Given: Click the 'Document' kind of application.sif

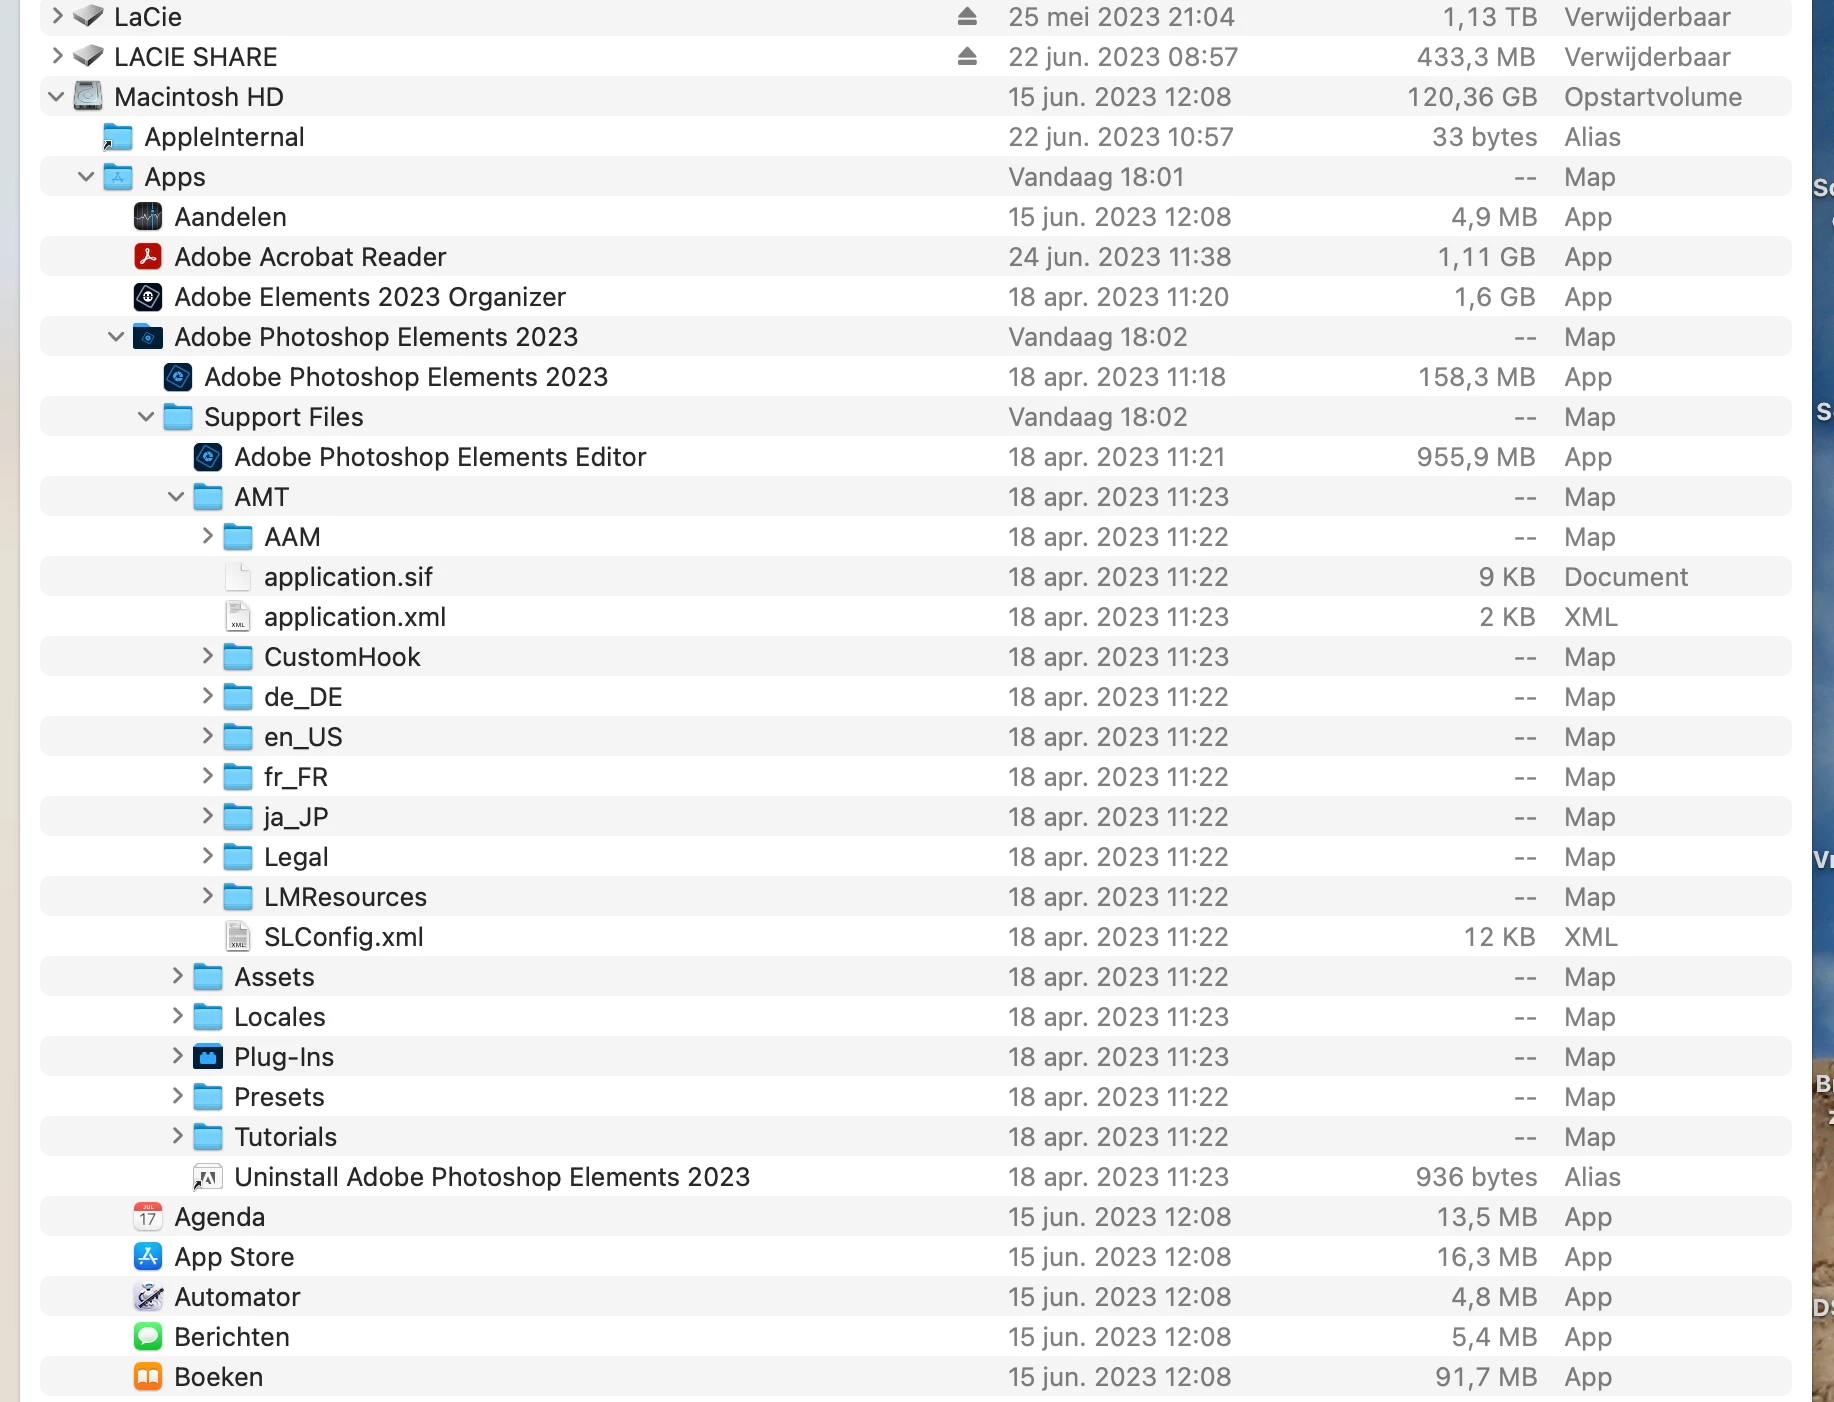Looking at the screenshot, I should click(x=1626, y=577).
